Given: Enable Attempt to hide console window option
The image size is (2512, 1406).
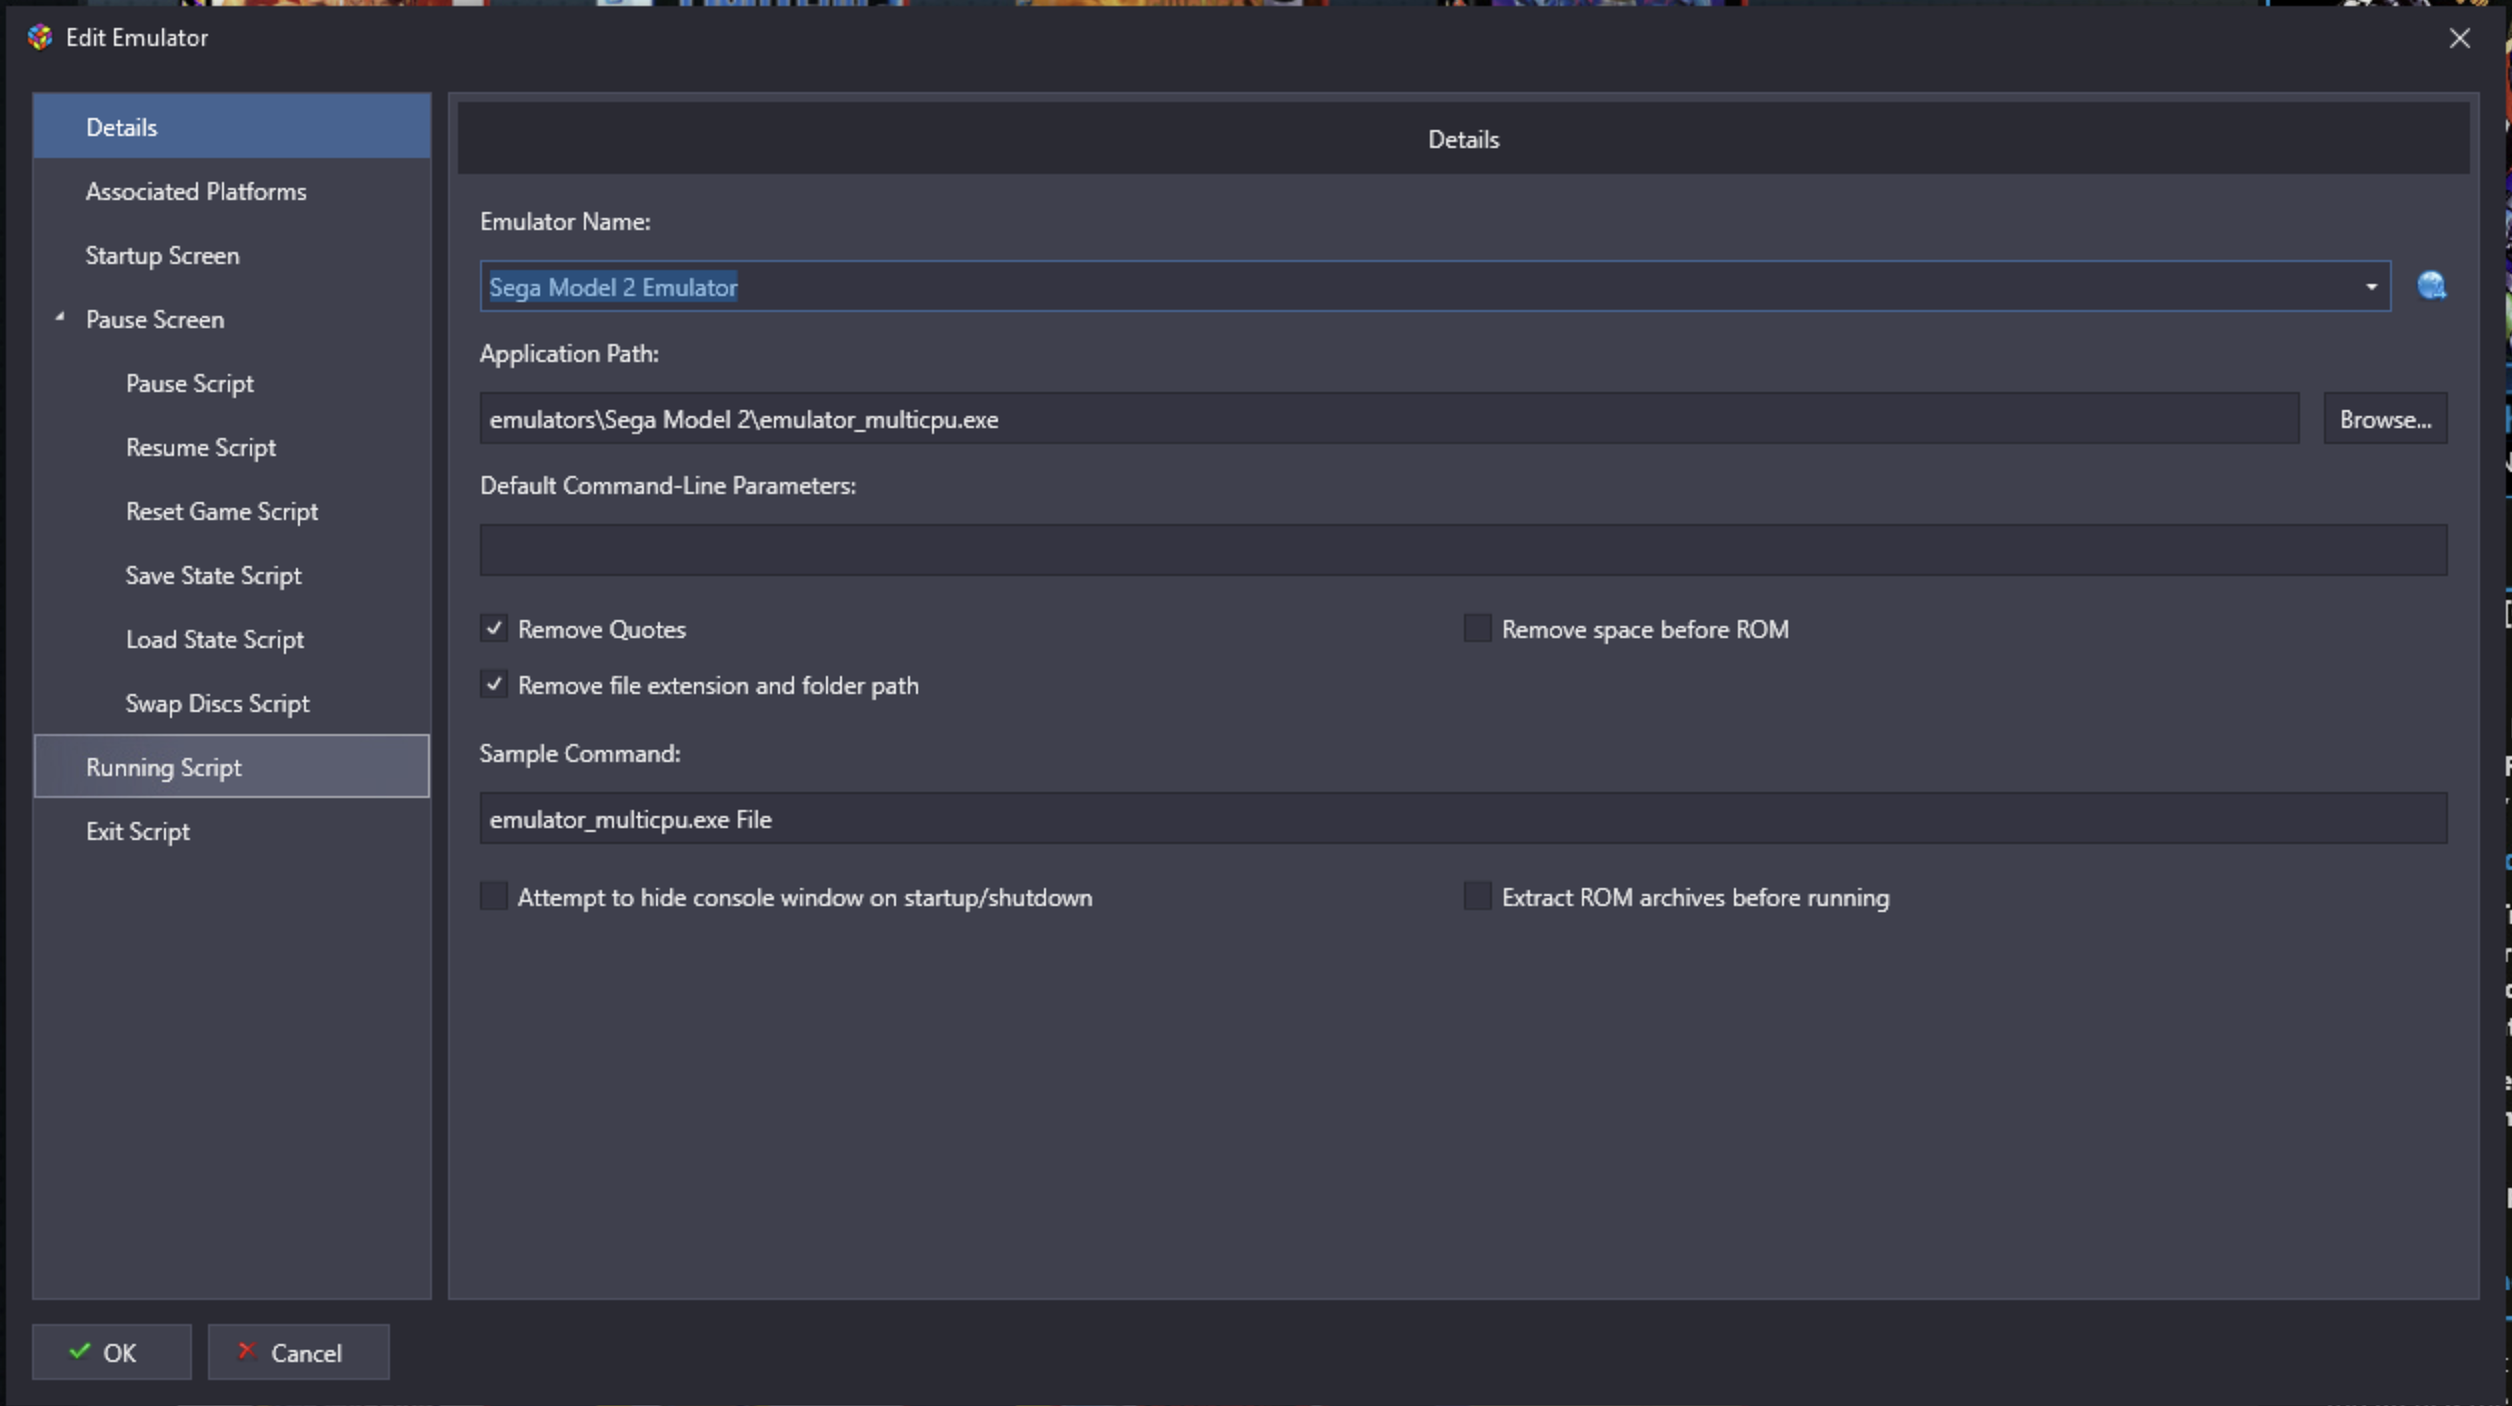Looking at the screenshot, I should click(494, 896).
